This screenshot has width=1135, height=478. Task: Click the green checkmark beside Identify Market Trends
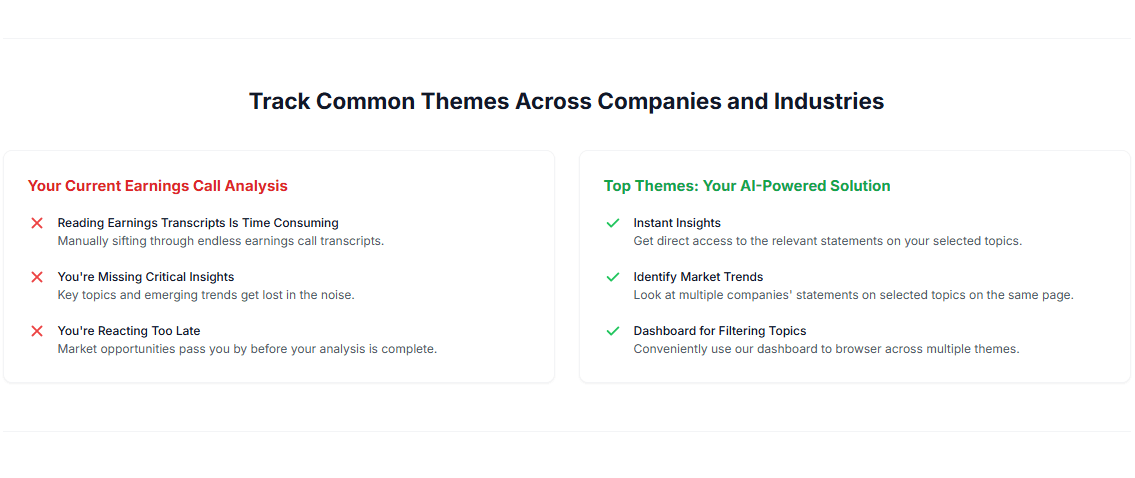pyautogui.click(x=613, y=277)
